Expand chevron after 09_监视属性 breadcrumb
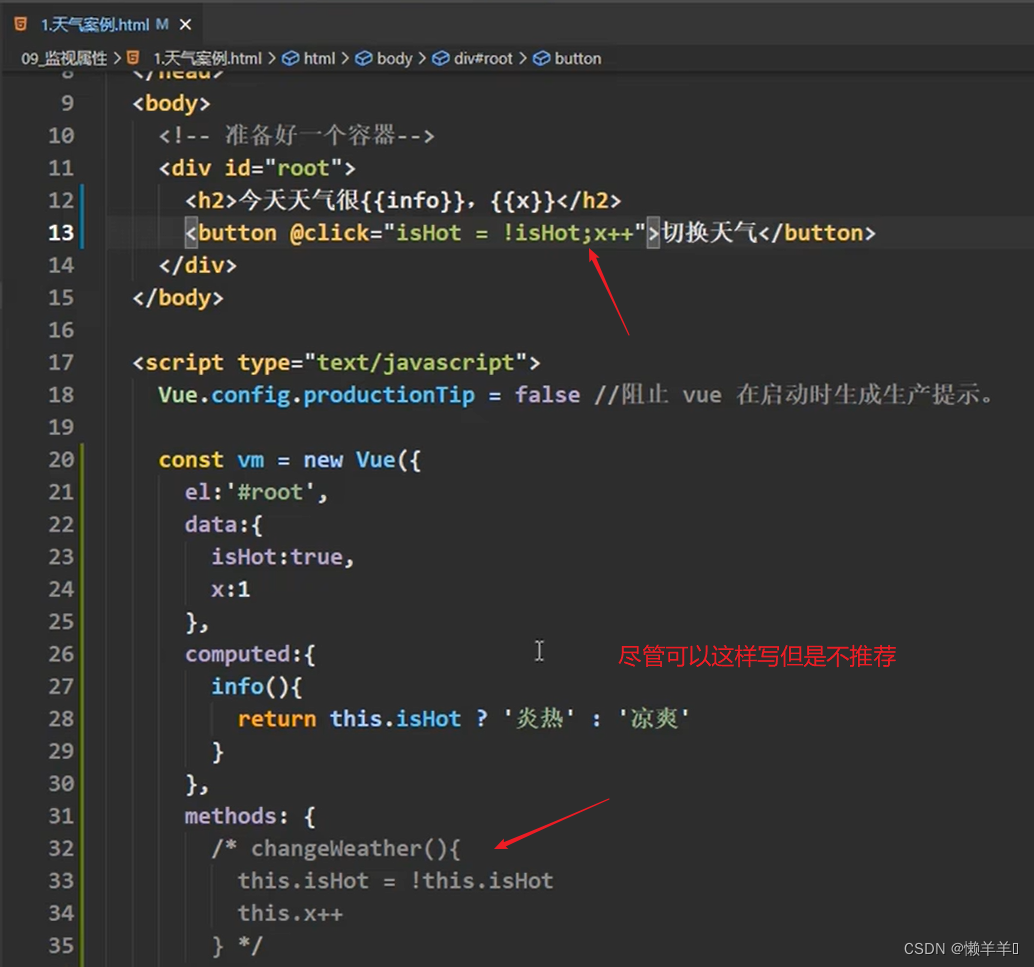1034x967 pixels. (x=117, y=59)
